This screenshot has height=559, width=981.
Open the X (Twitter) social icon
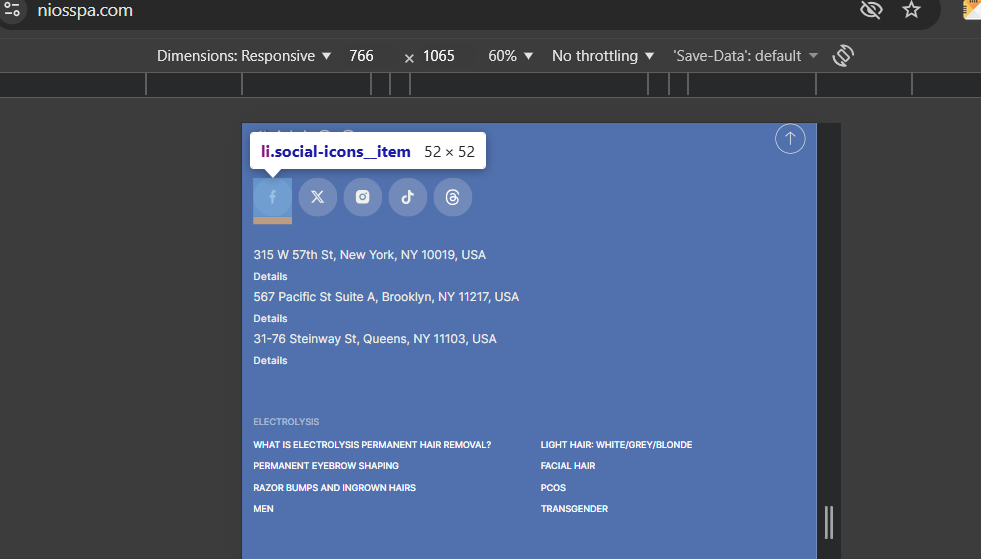[x=317, y=197]
